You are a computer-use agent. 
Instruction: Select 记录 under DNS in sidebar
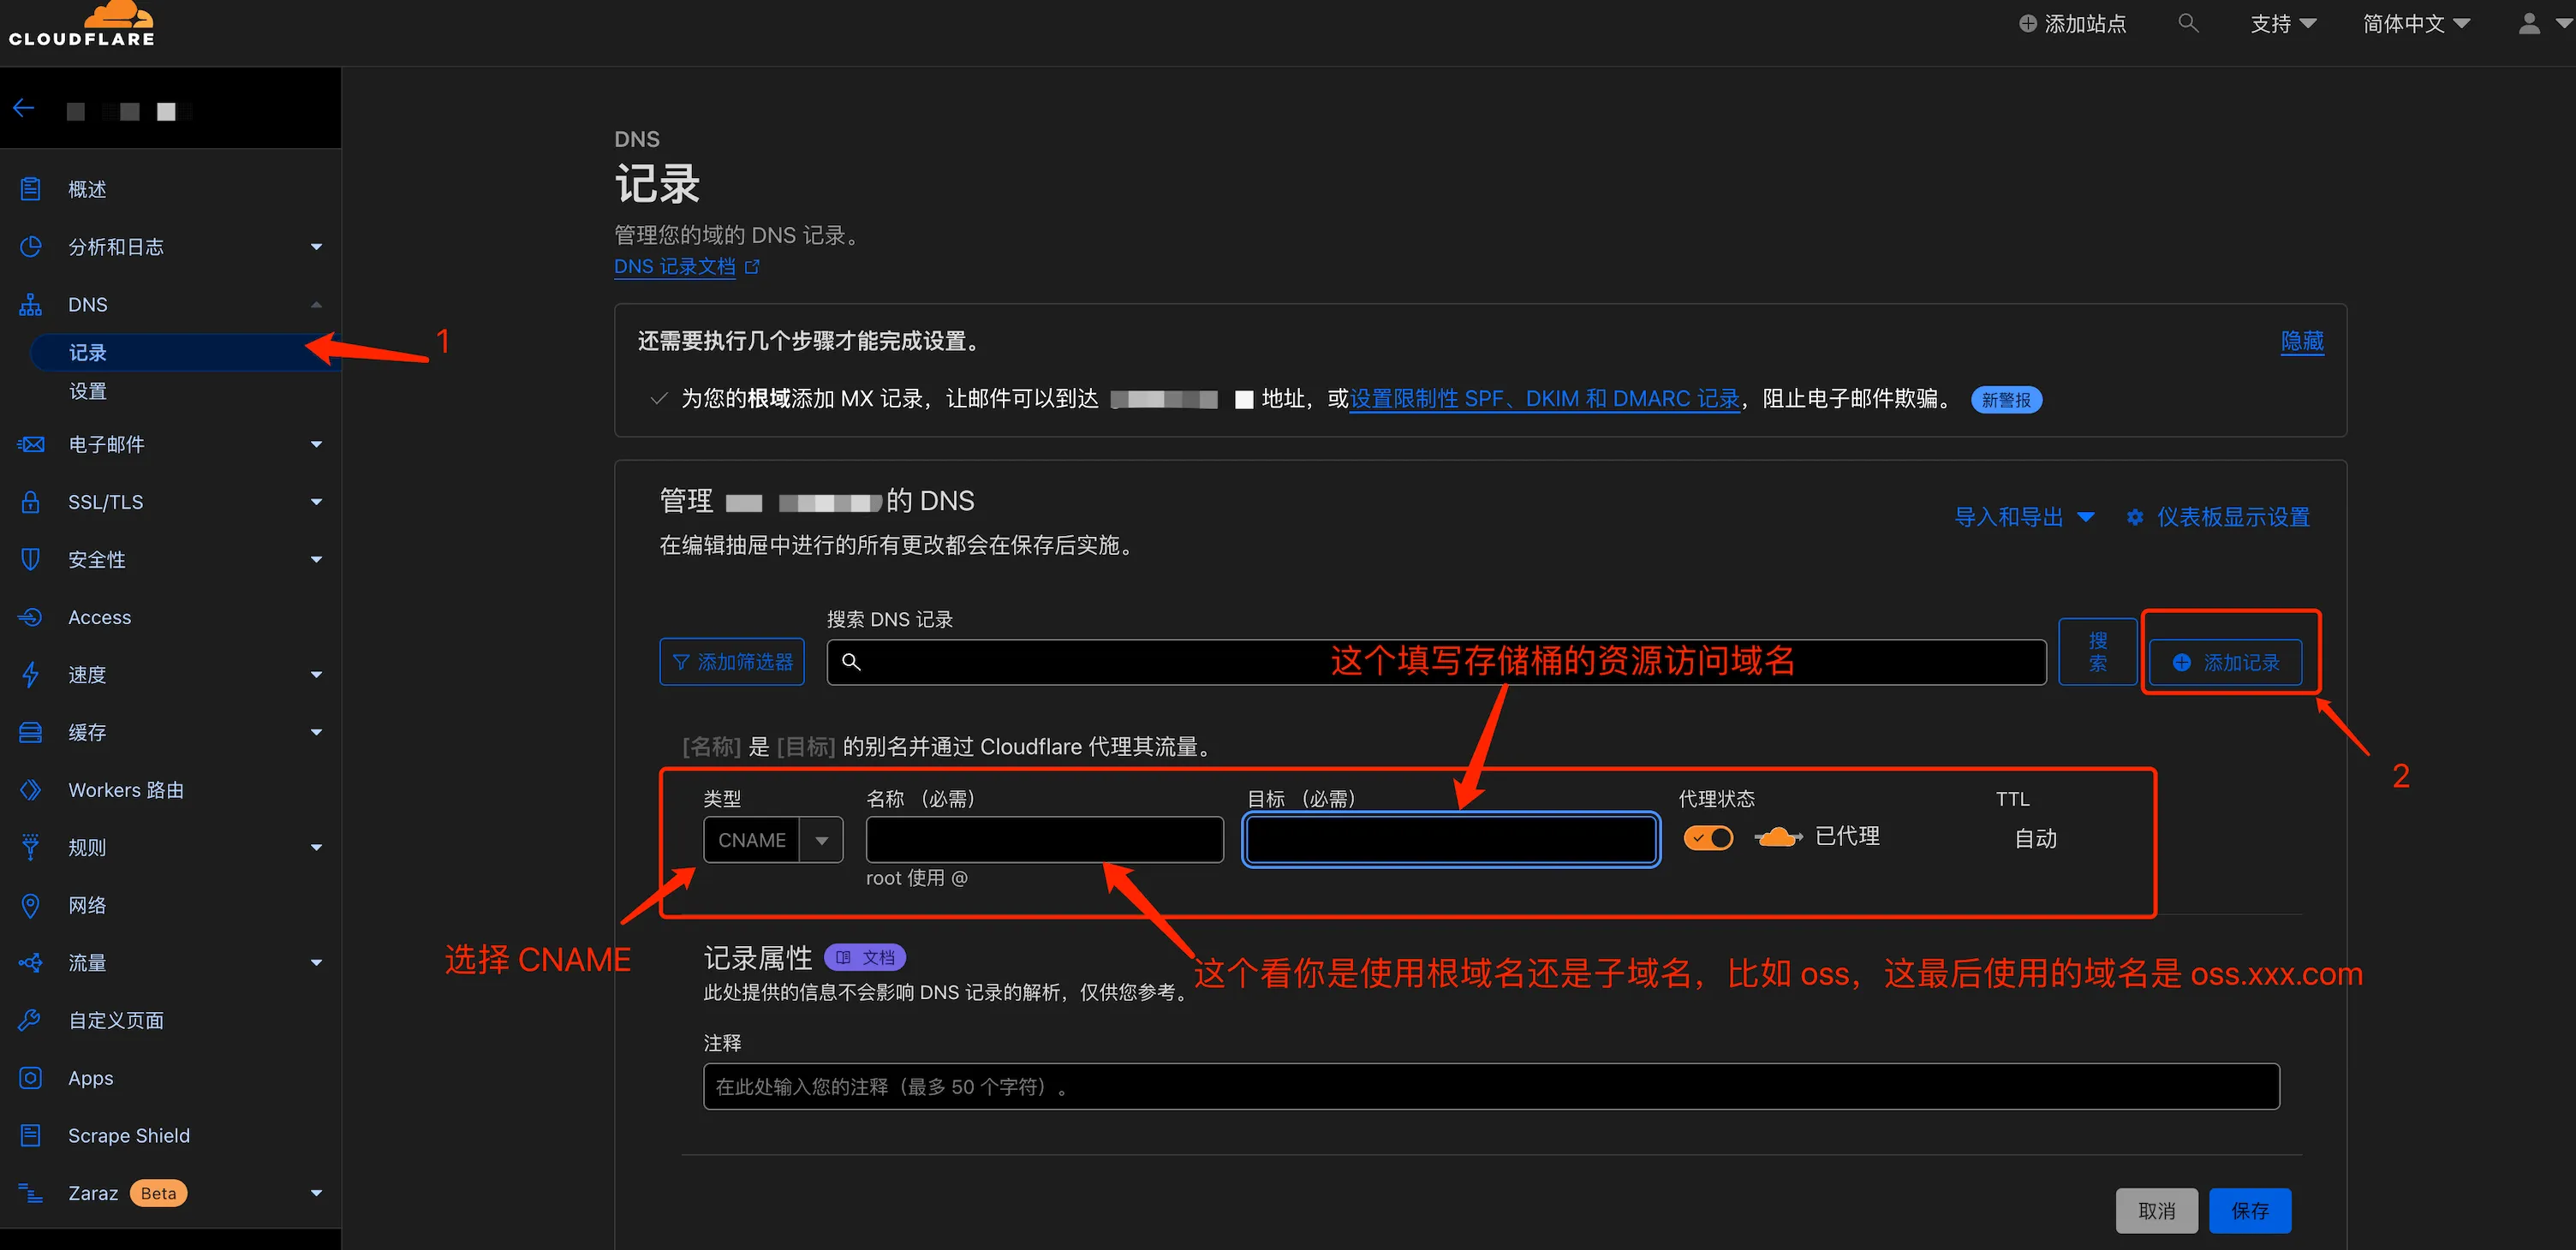(x=87, y=352)
